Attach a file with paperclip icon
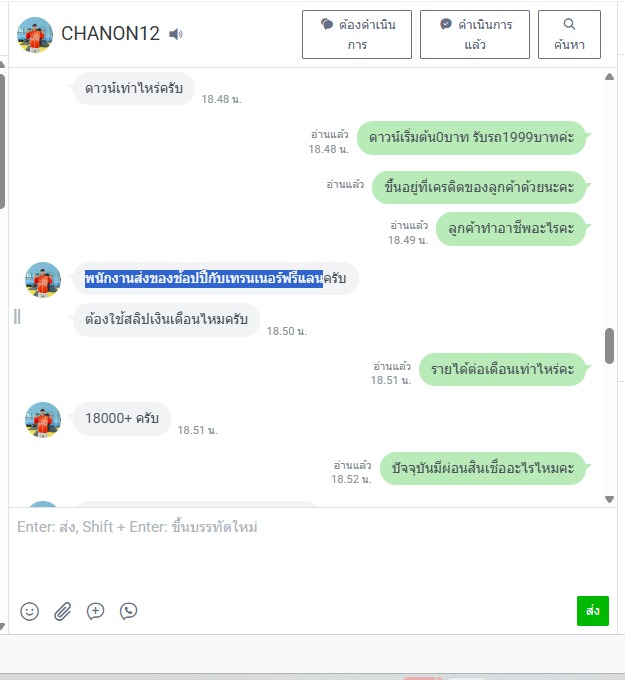The image size is (625, 680). point(62,611)
